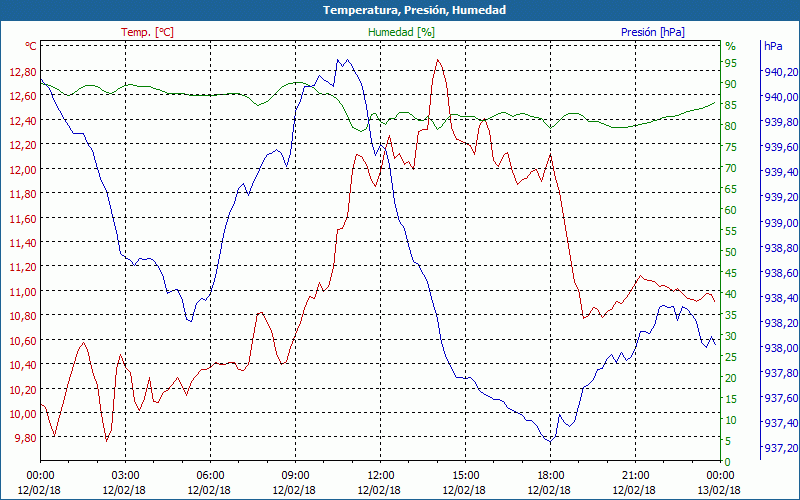The image size is (800, 500).
Task: Click the 12,00 temperature axis value
Action: pos(23,170)
